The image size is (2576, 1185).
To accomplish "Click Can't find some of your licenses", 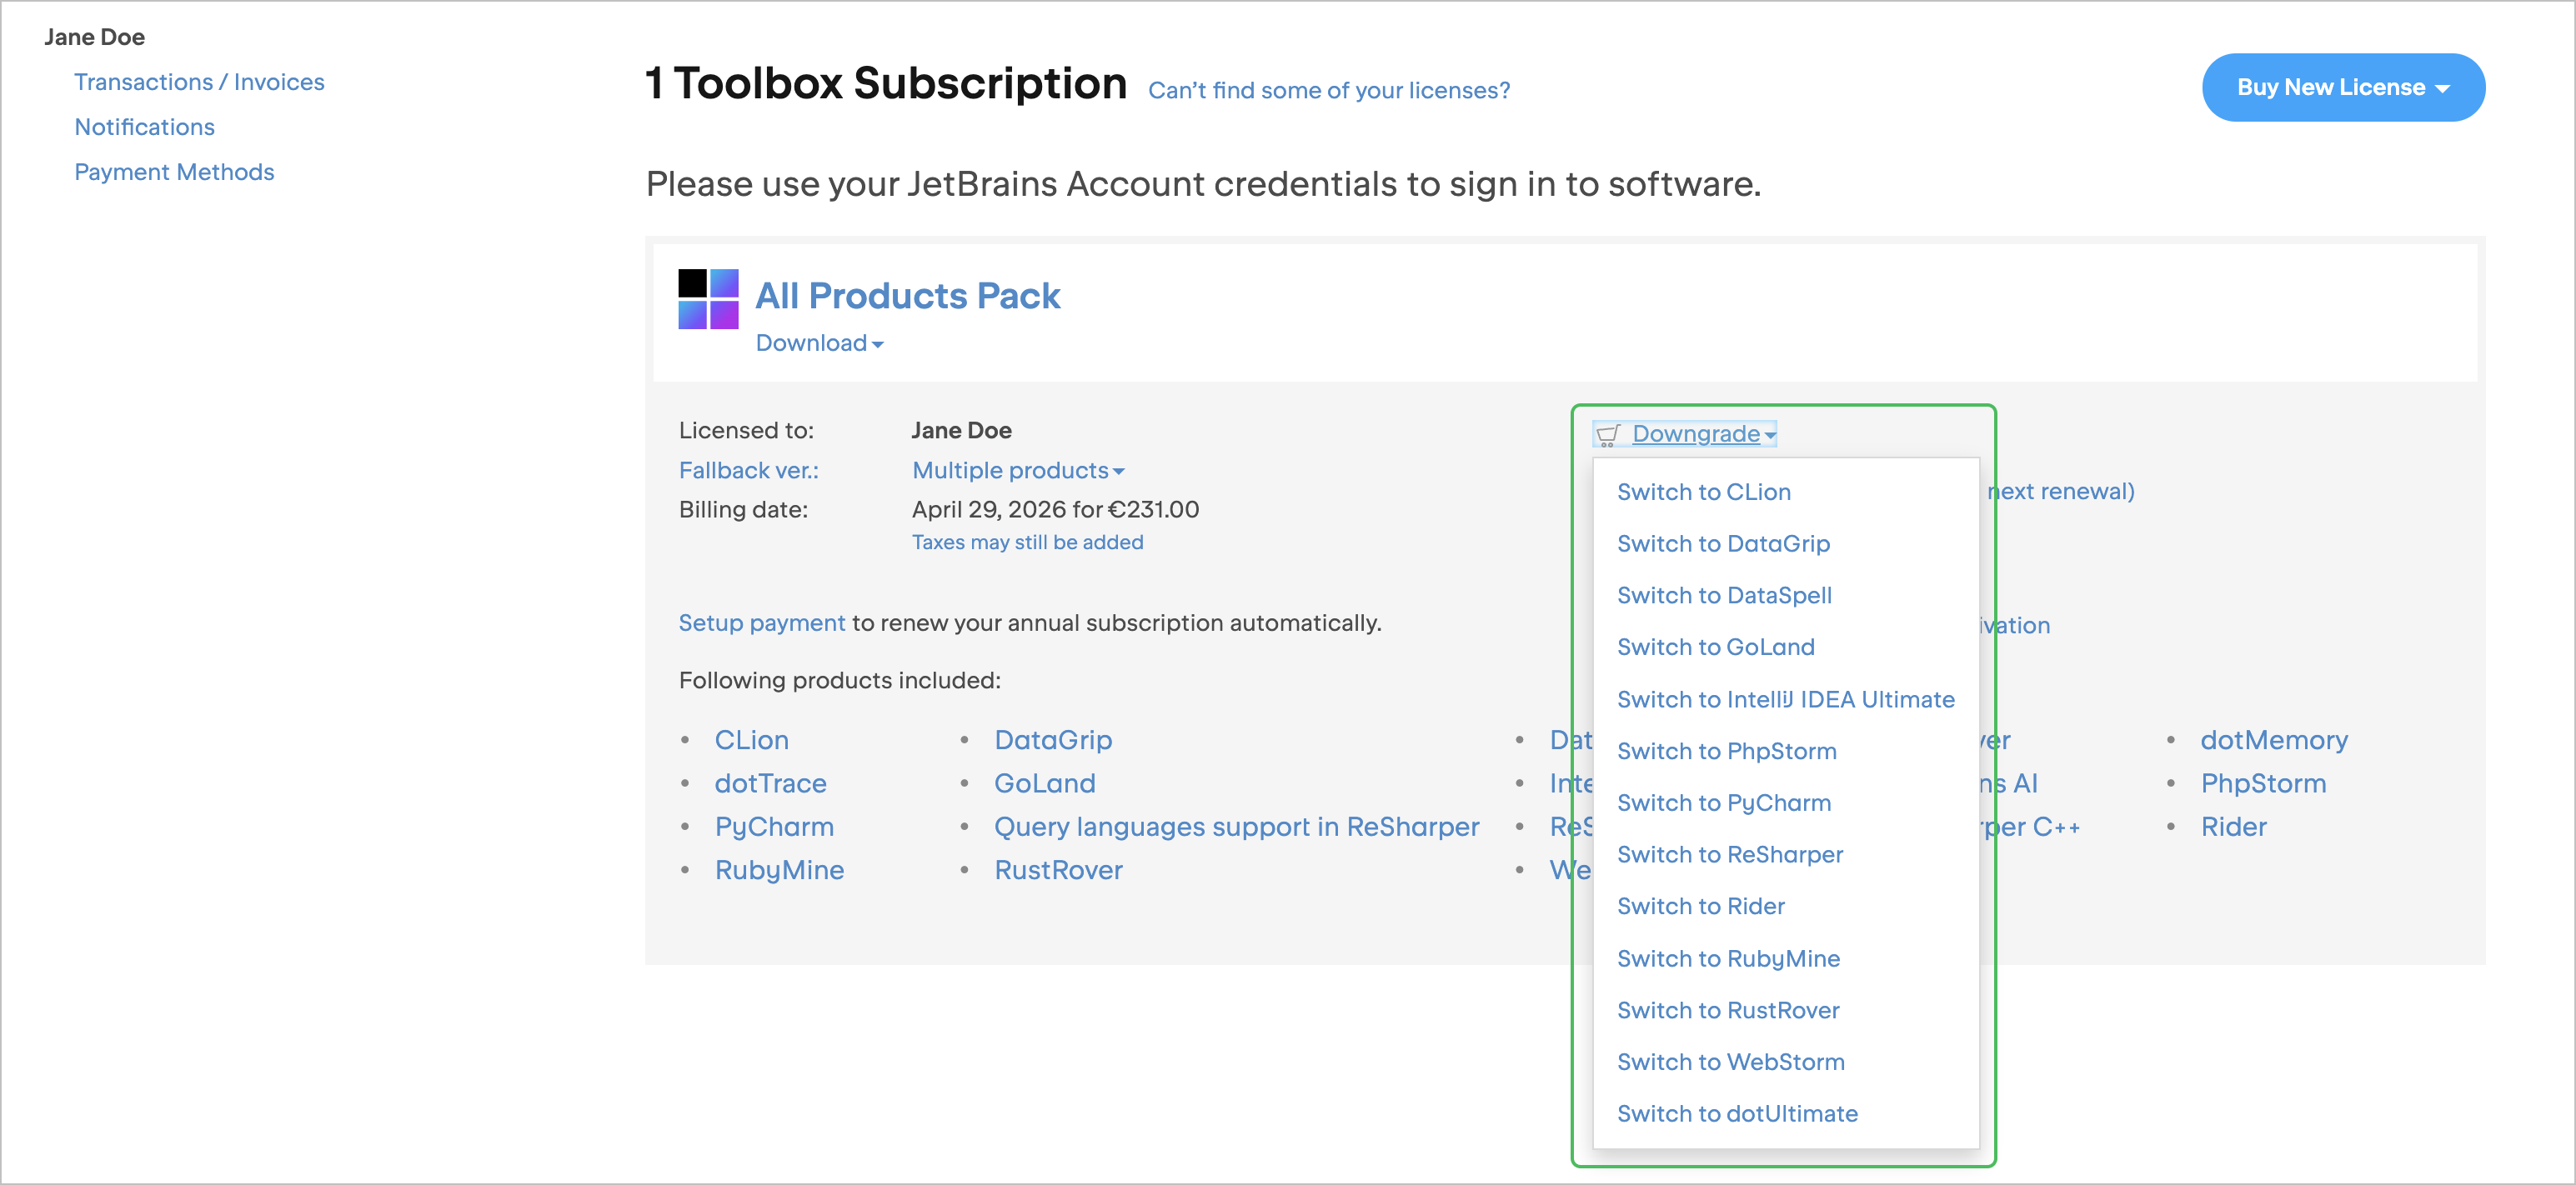I will [x=1328, y=91].
